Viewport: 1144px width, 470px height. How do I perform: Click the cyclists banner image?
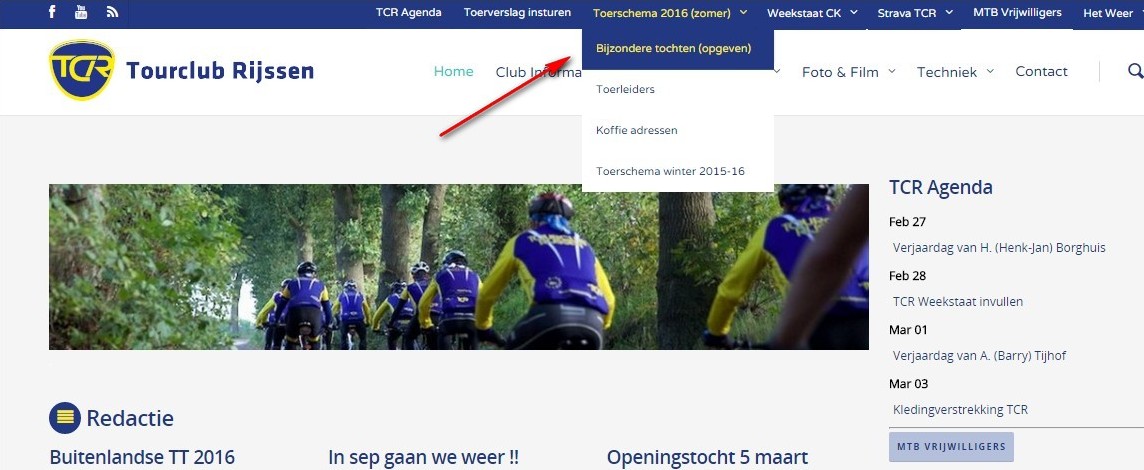459,267
